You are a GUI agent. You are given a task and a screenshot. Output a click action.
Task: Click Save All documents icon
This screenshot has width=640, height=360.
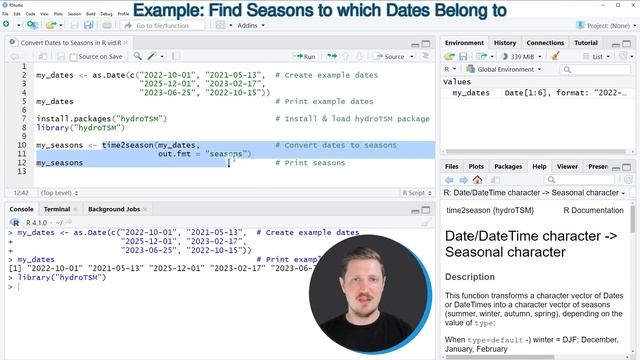coord(89,25)
